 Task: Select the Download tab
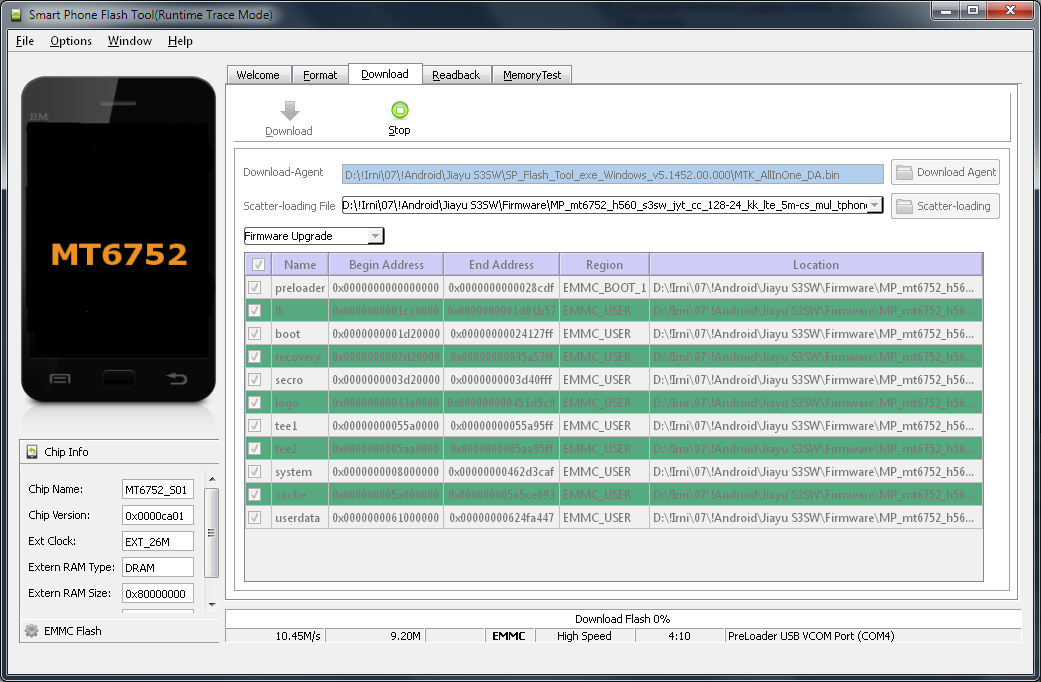point(385,74)
